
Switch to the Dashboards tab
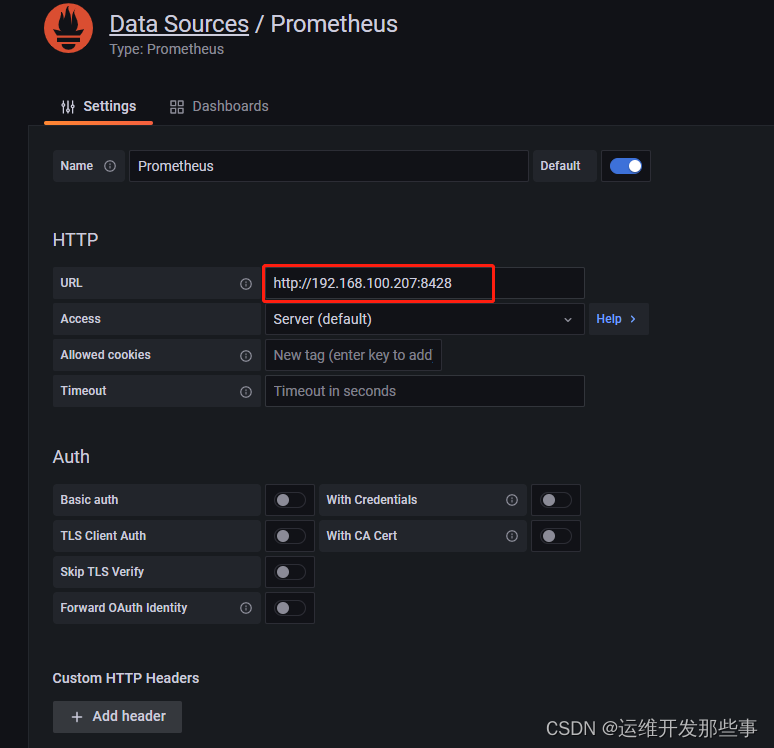219,107
